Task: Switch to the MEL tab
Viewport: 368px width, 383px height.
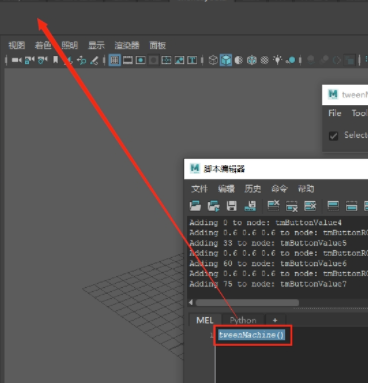Action: coord(205,320)
